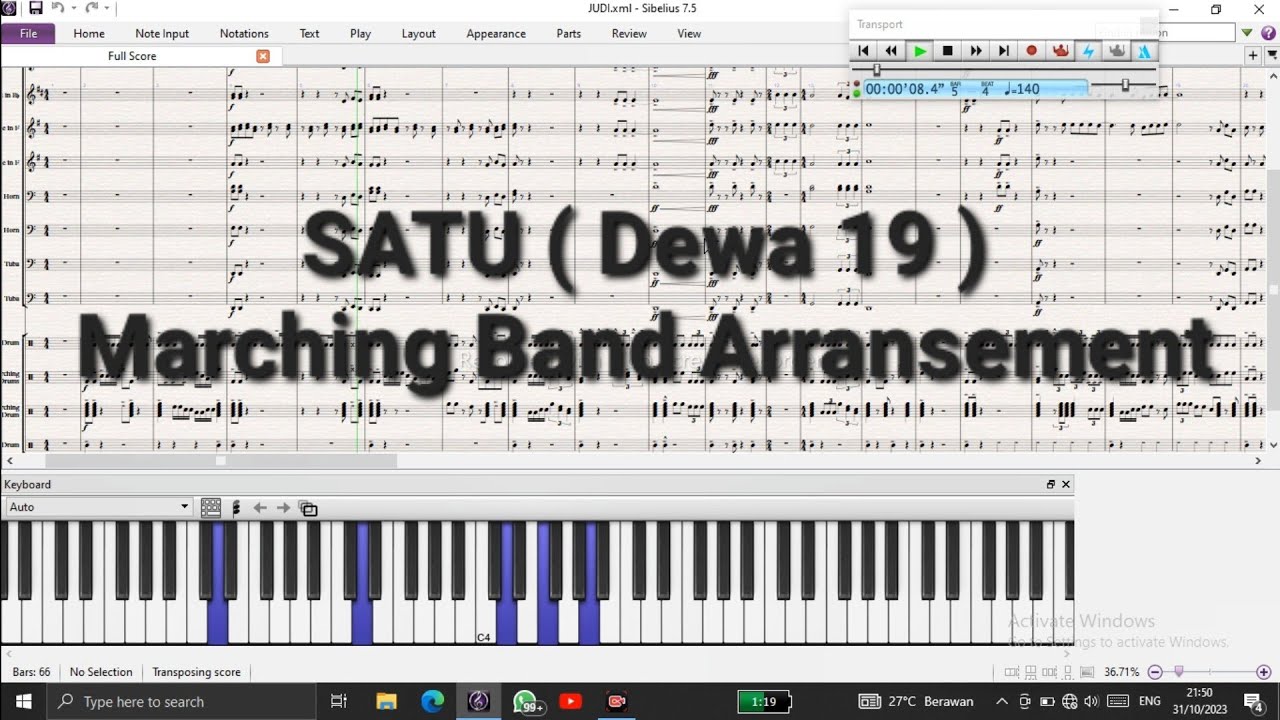Fast-forward using the double right arrows

(976, 51)
